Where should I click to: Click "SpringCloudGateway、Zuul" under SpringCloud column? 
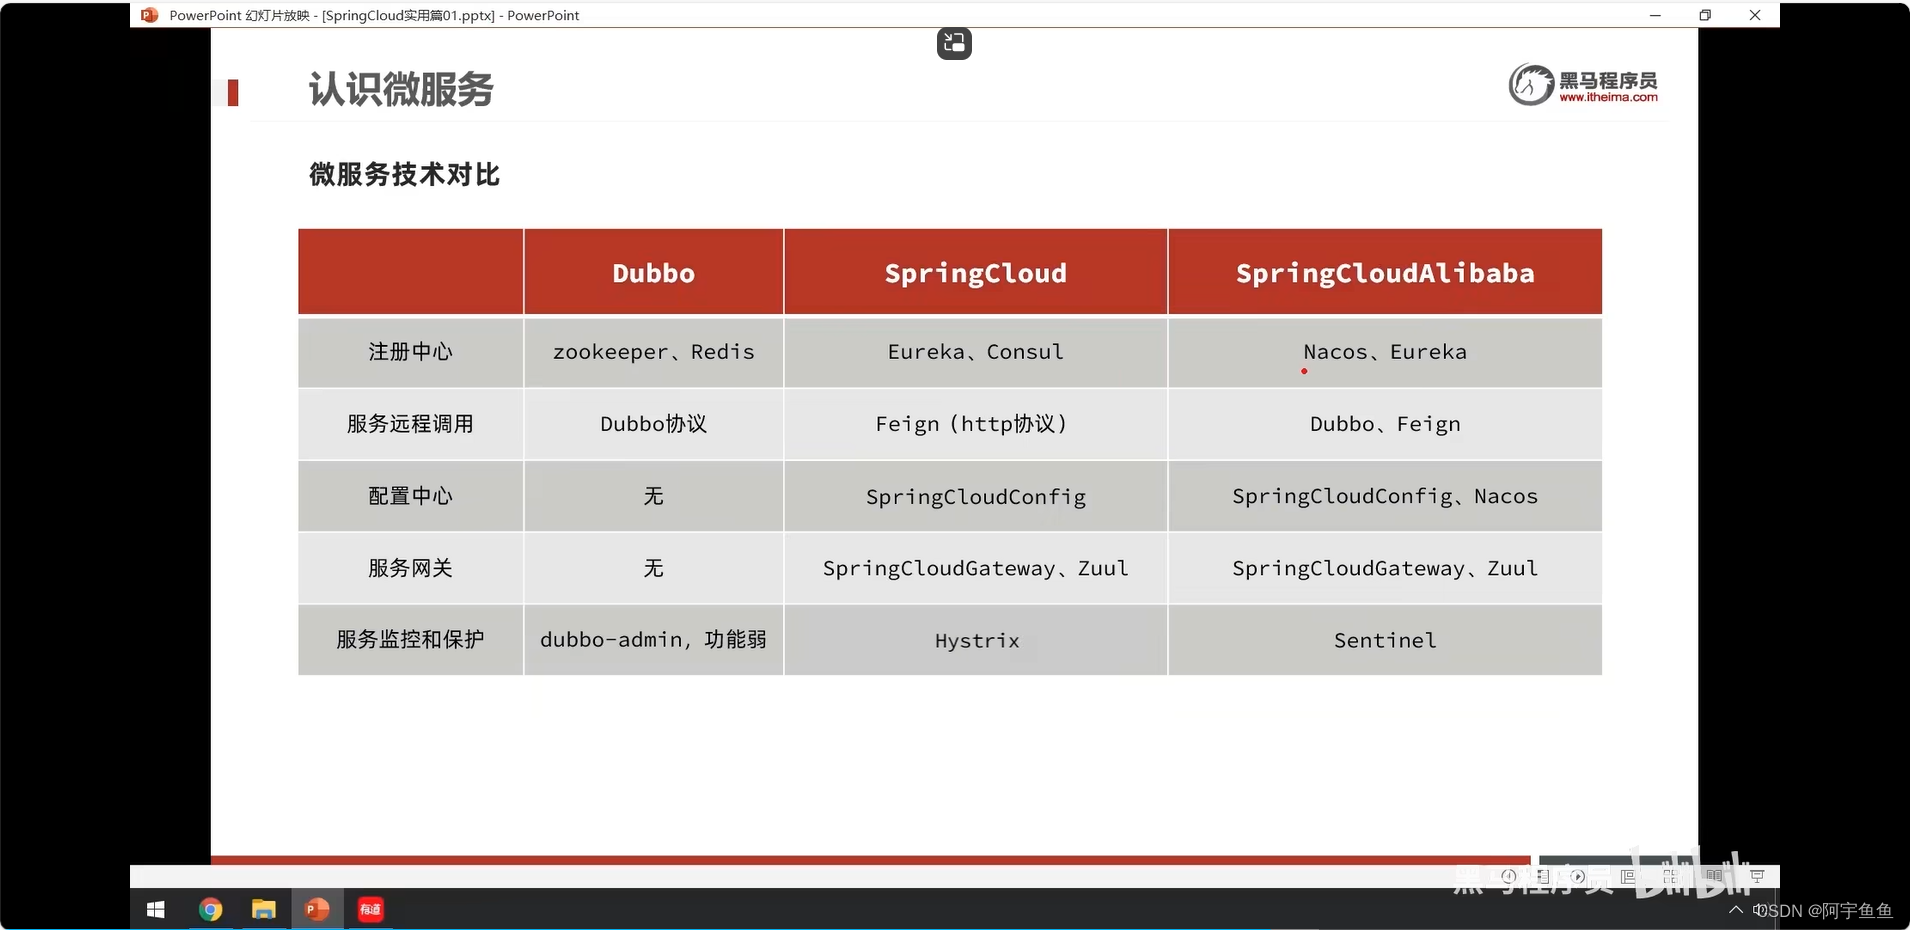[976, 568]
